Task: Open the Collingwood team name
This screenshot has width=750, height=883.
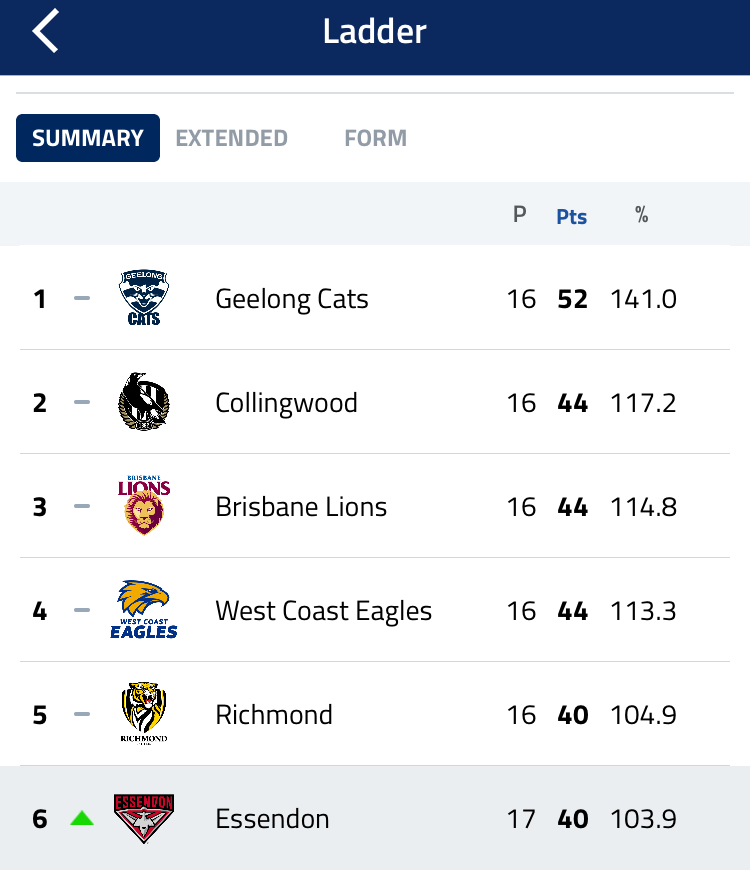Action: click(x=286, y=403)
